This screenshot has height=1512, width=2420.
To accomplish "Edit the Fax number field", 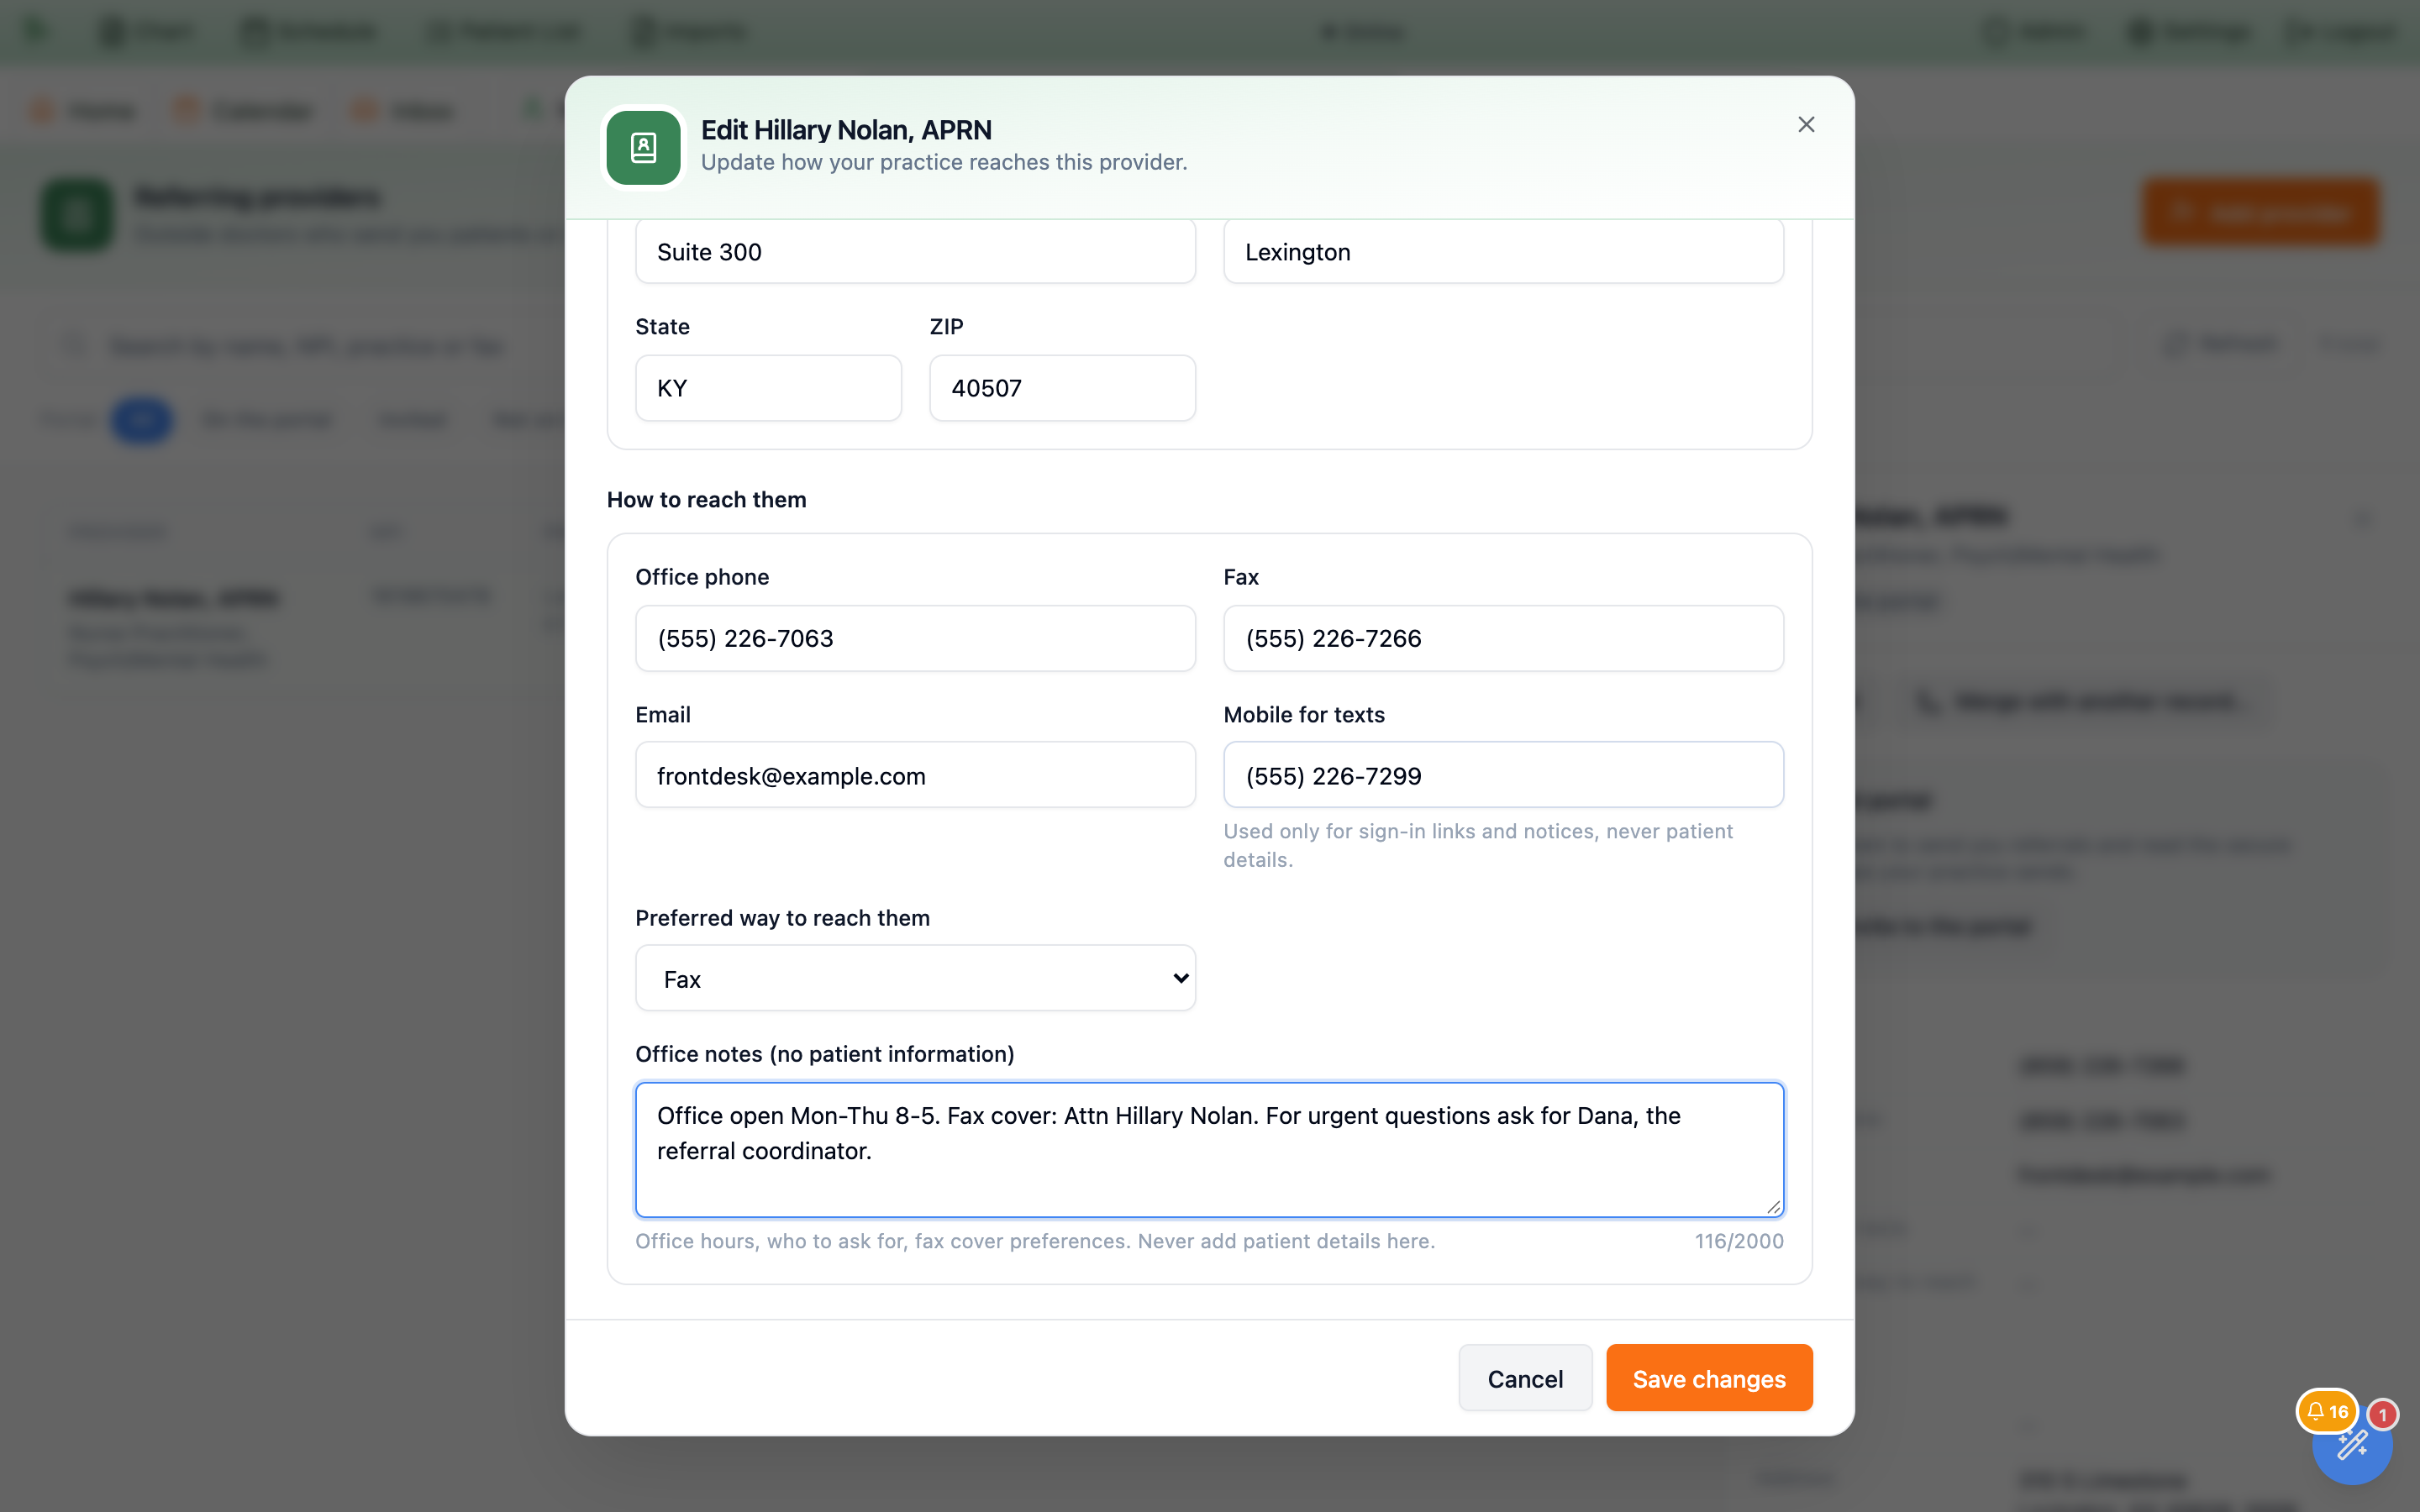I will coord(1503,638).
